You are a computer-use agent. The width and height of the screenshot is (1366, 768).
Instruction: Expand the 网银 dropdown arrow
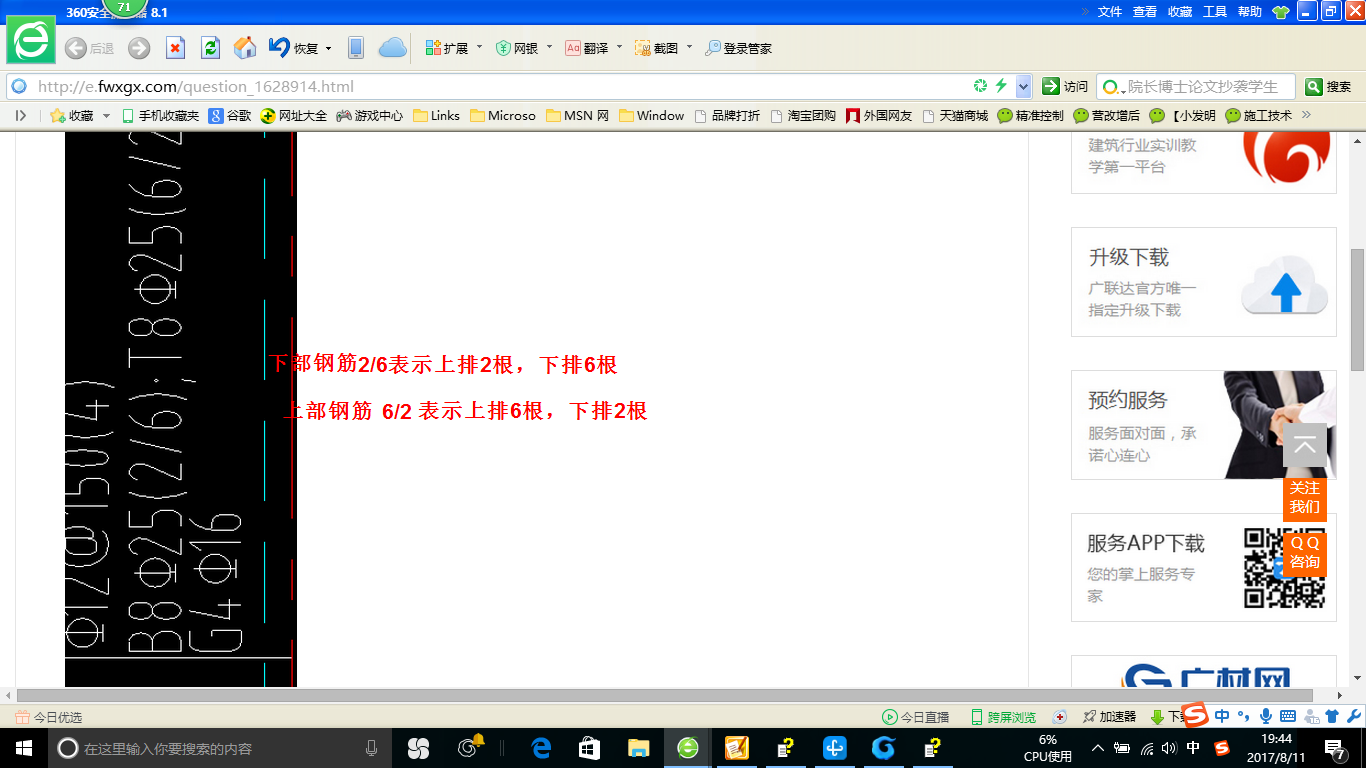[549, 47]
